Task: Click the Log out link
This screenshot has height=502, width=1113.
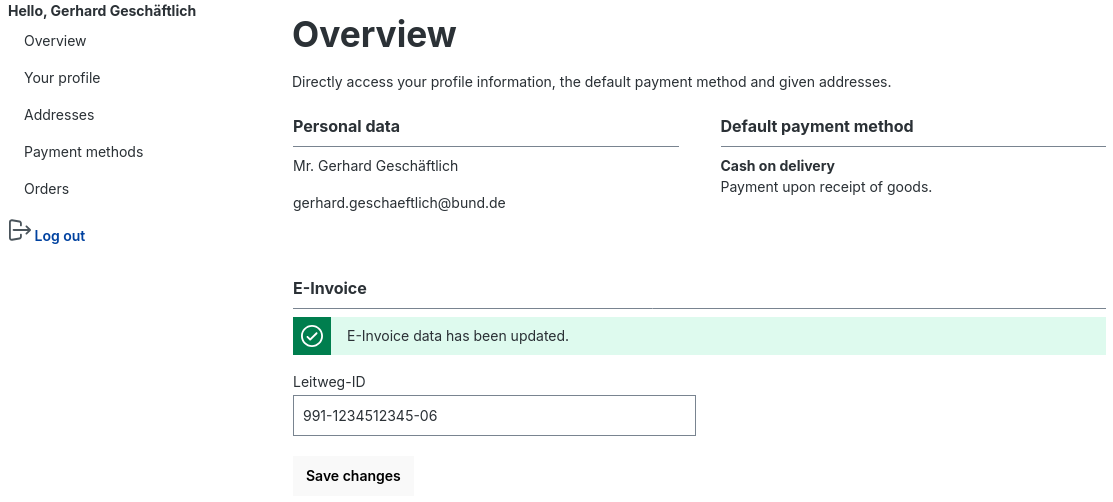Action: pyautogui.click(x=60, y=236)
